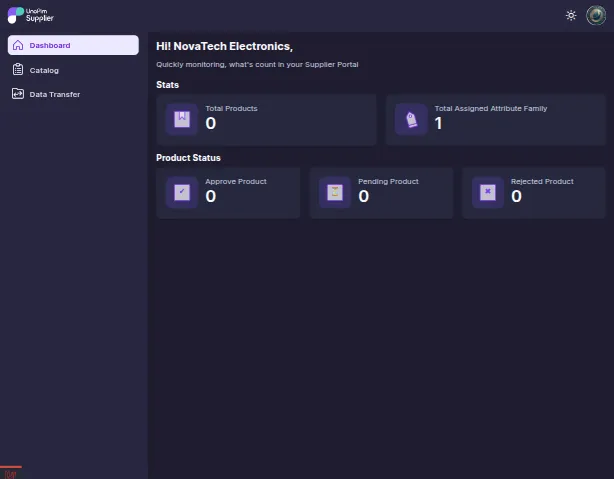Open the Data Transfer menu item
This screenshot has width=614, height=479.
point(73,94)
